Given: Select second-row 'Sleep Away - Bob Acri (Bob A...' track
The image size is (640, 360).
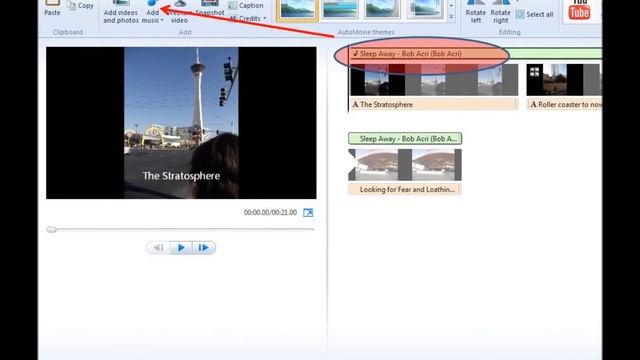Looking at the screenshot, I should (405, 139).
